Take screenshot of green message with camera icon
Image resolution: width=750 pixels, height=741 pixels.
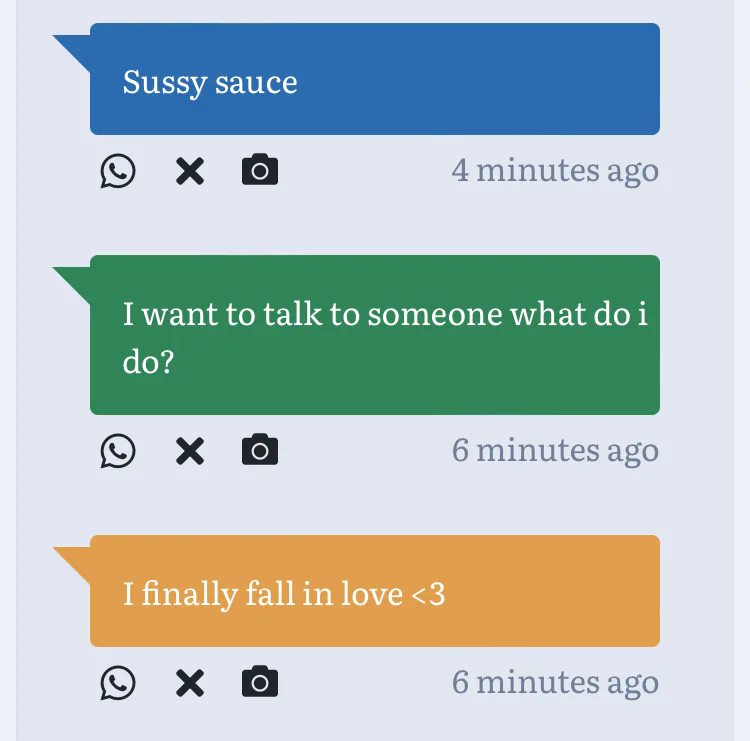pyautogui.click(x=260, y=451)
